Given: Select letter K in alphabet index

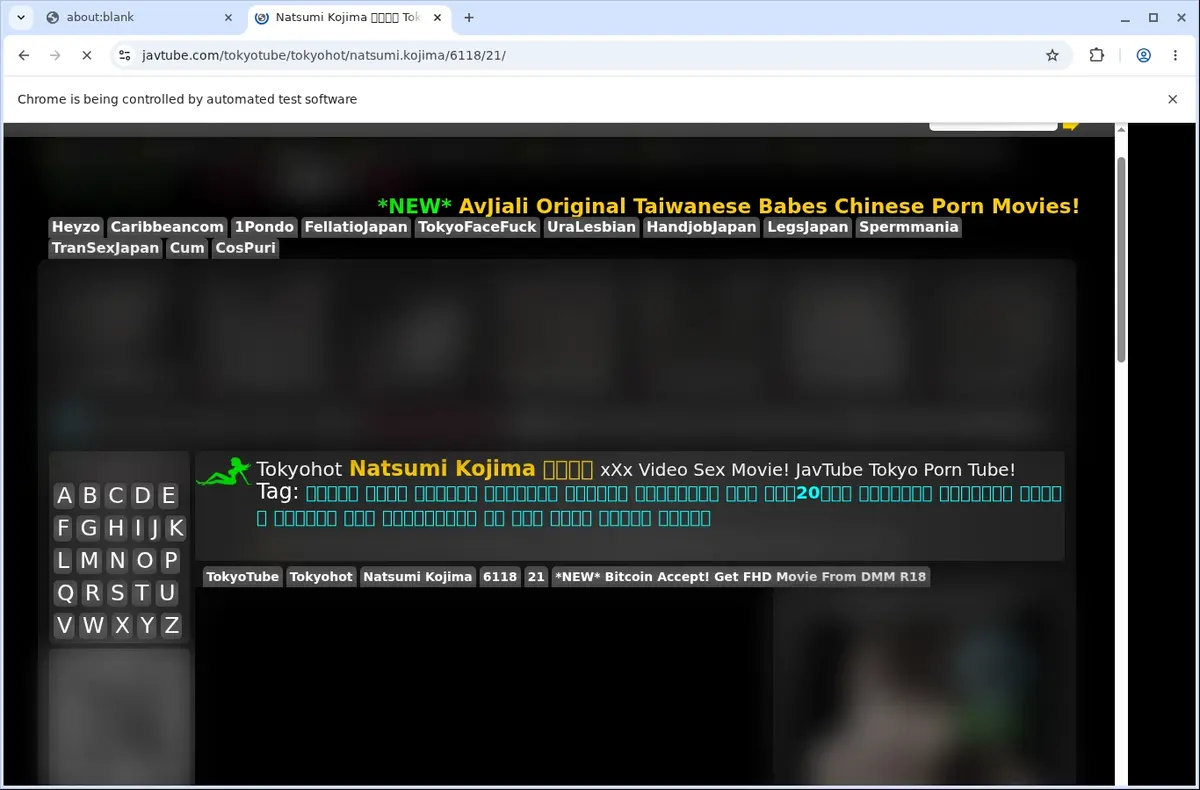Looking at the screenshot, I should (x=175, y=528).
